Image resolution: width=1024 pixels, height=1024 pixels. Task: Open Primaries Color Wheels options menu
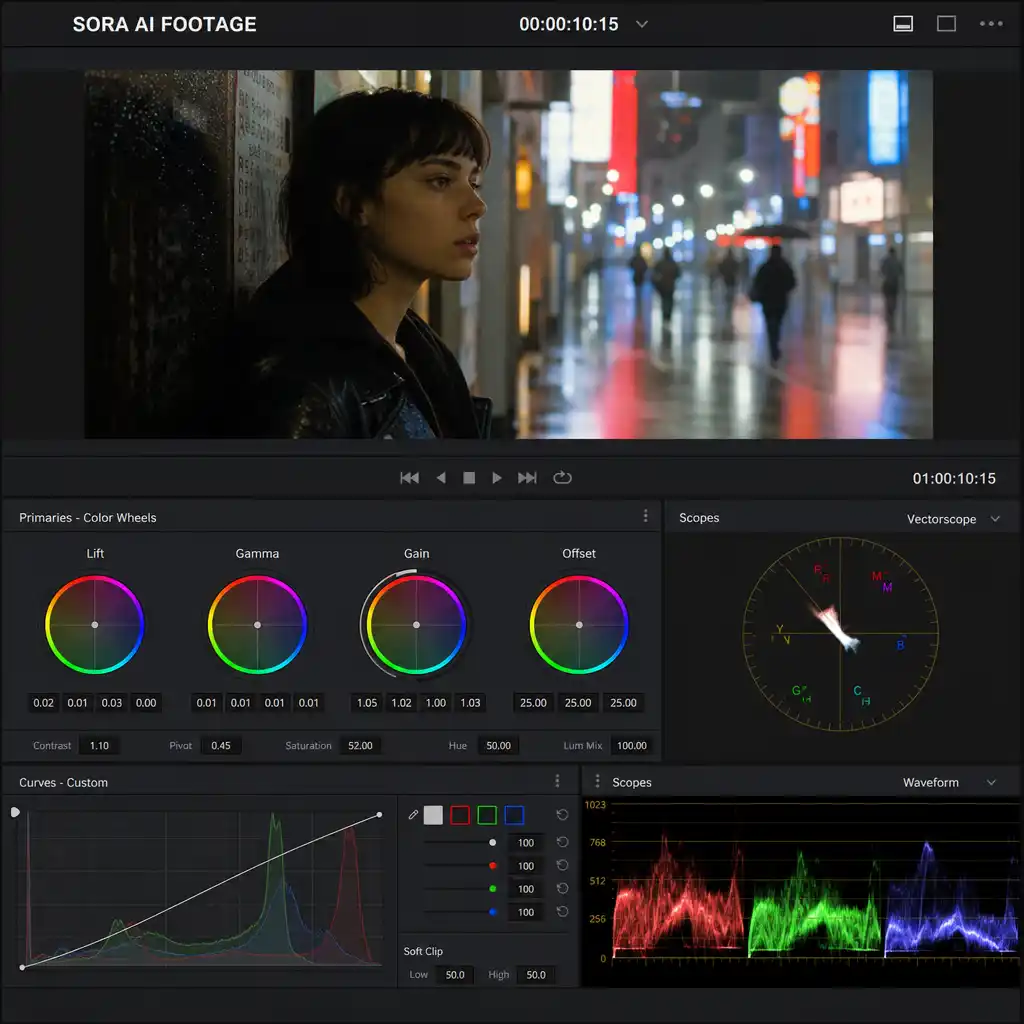pyautogui.click(x=646, y=516)
